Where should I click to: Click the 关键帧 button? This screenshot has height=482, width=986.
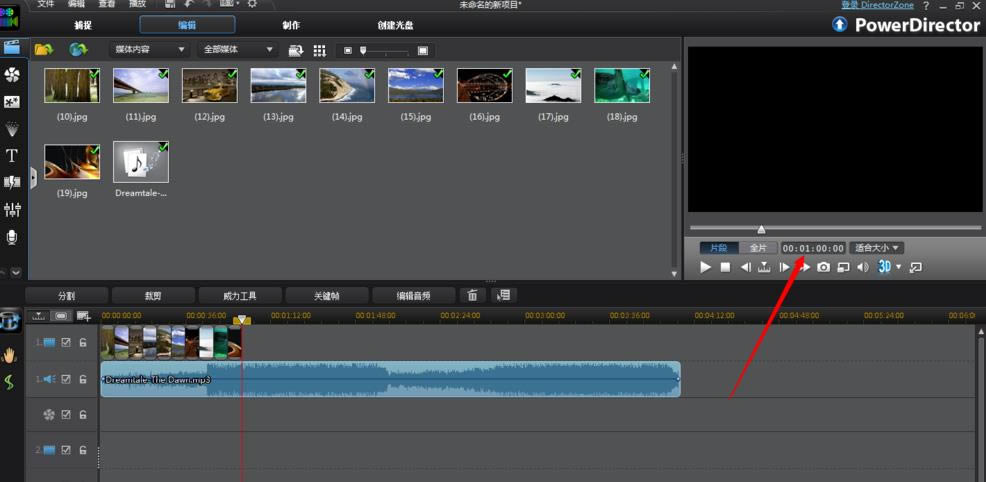coord(327,295)
